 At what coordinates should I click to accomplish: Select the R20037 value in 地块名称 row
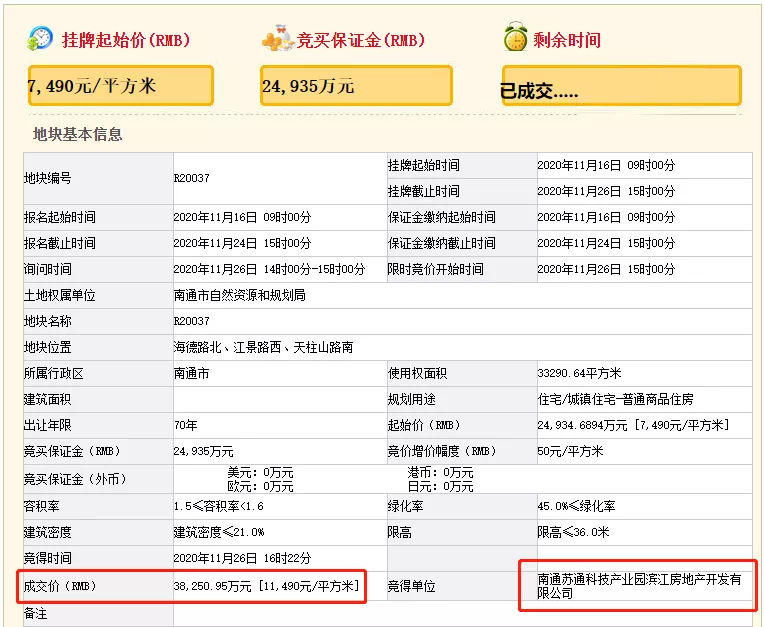tap(191, 321)
